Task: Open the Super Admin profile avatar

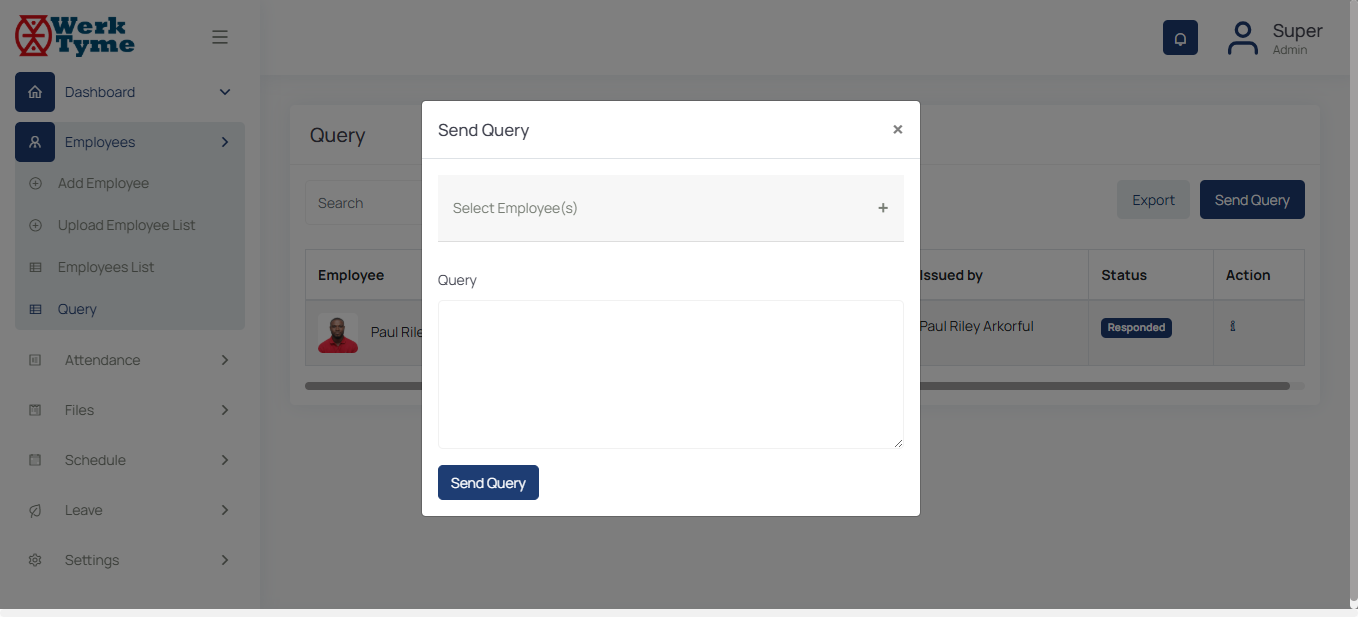Action: tap(1242, 38)
